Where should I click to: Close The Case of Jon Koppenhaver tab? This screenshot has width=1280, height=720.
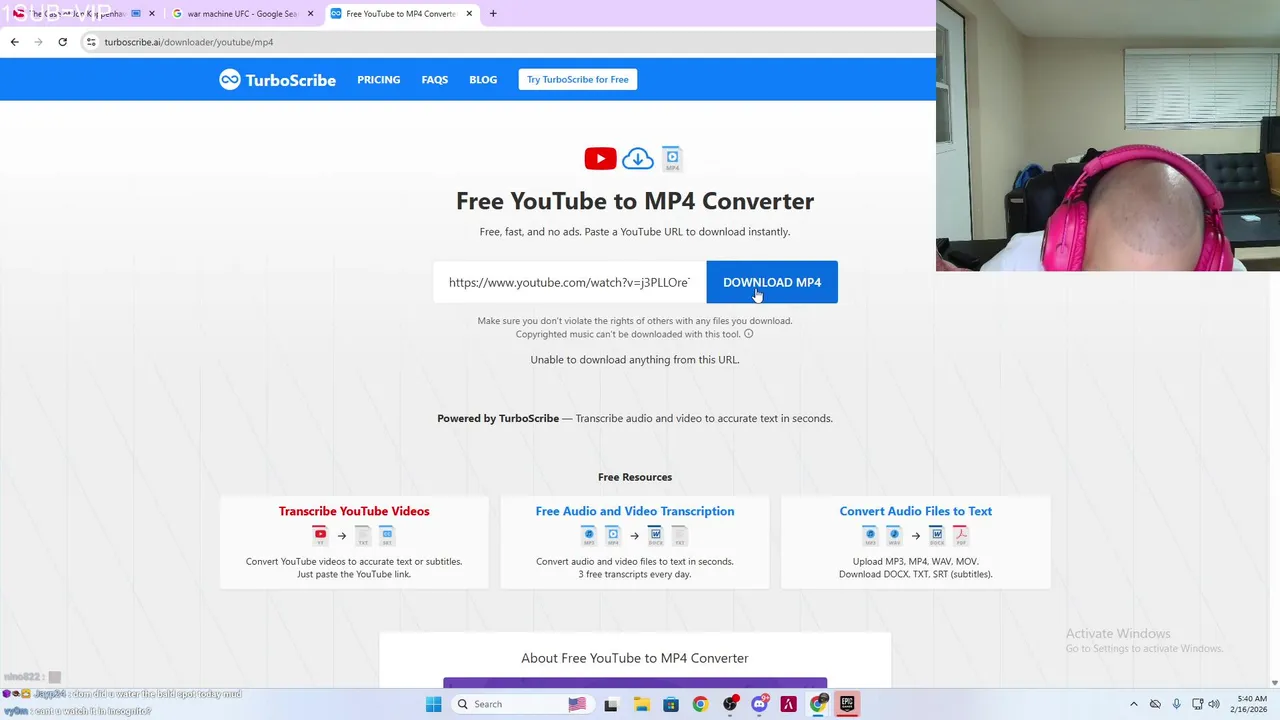pyautogui.click(x=152, y=14)
